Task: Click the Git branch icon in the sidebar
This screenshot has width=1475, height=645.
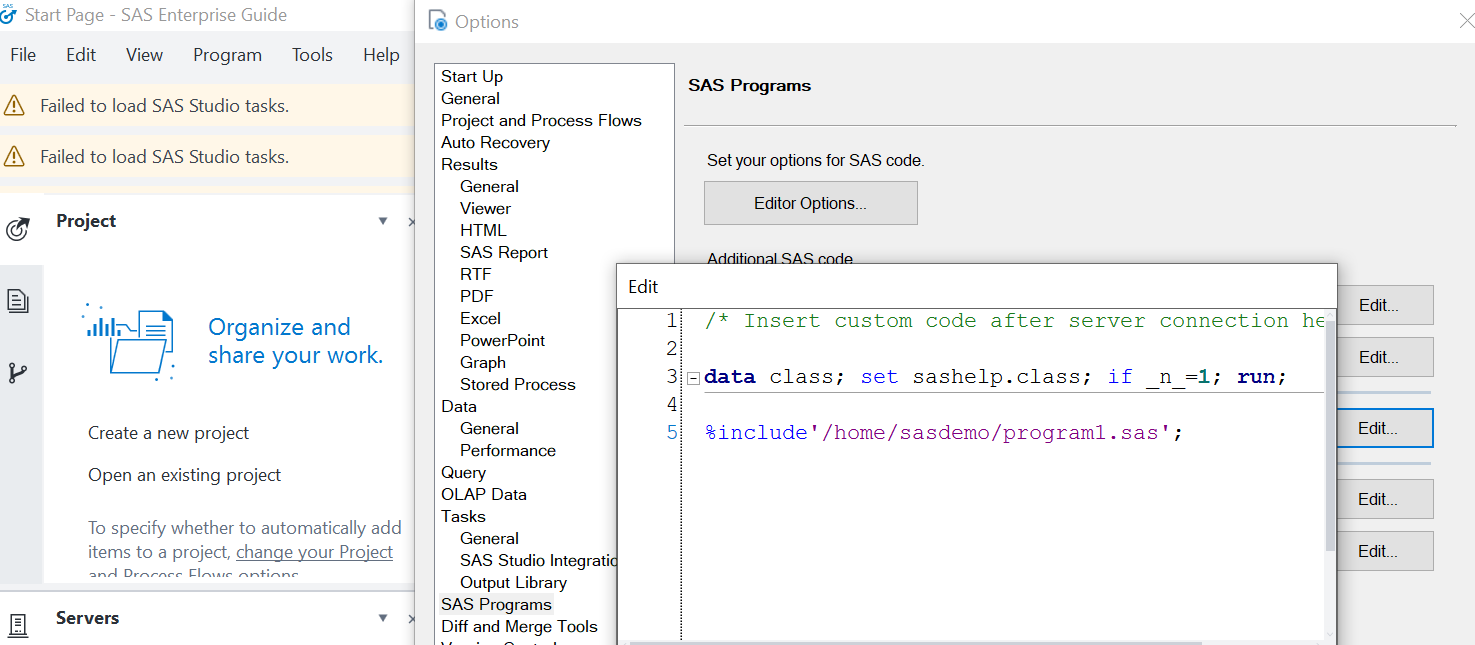Action: [17, 373]
